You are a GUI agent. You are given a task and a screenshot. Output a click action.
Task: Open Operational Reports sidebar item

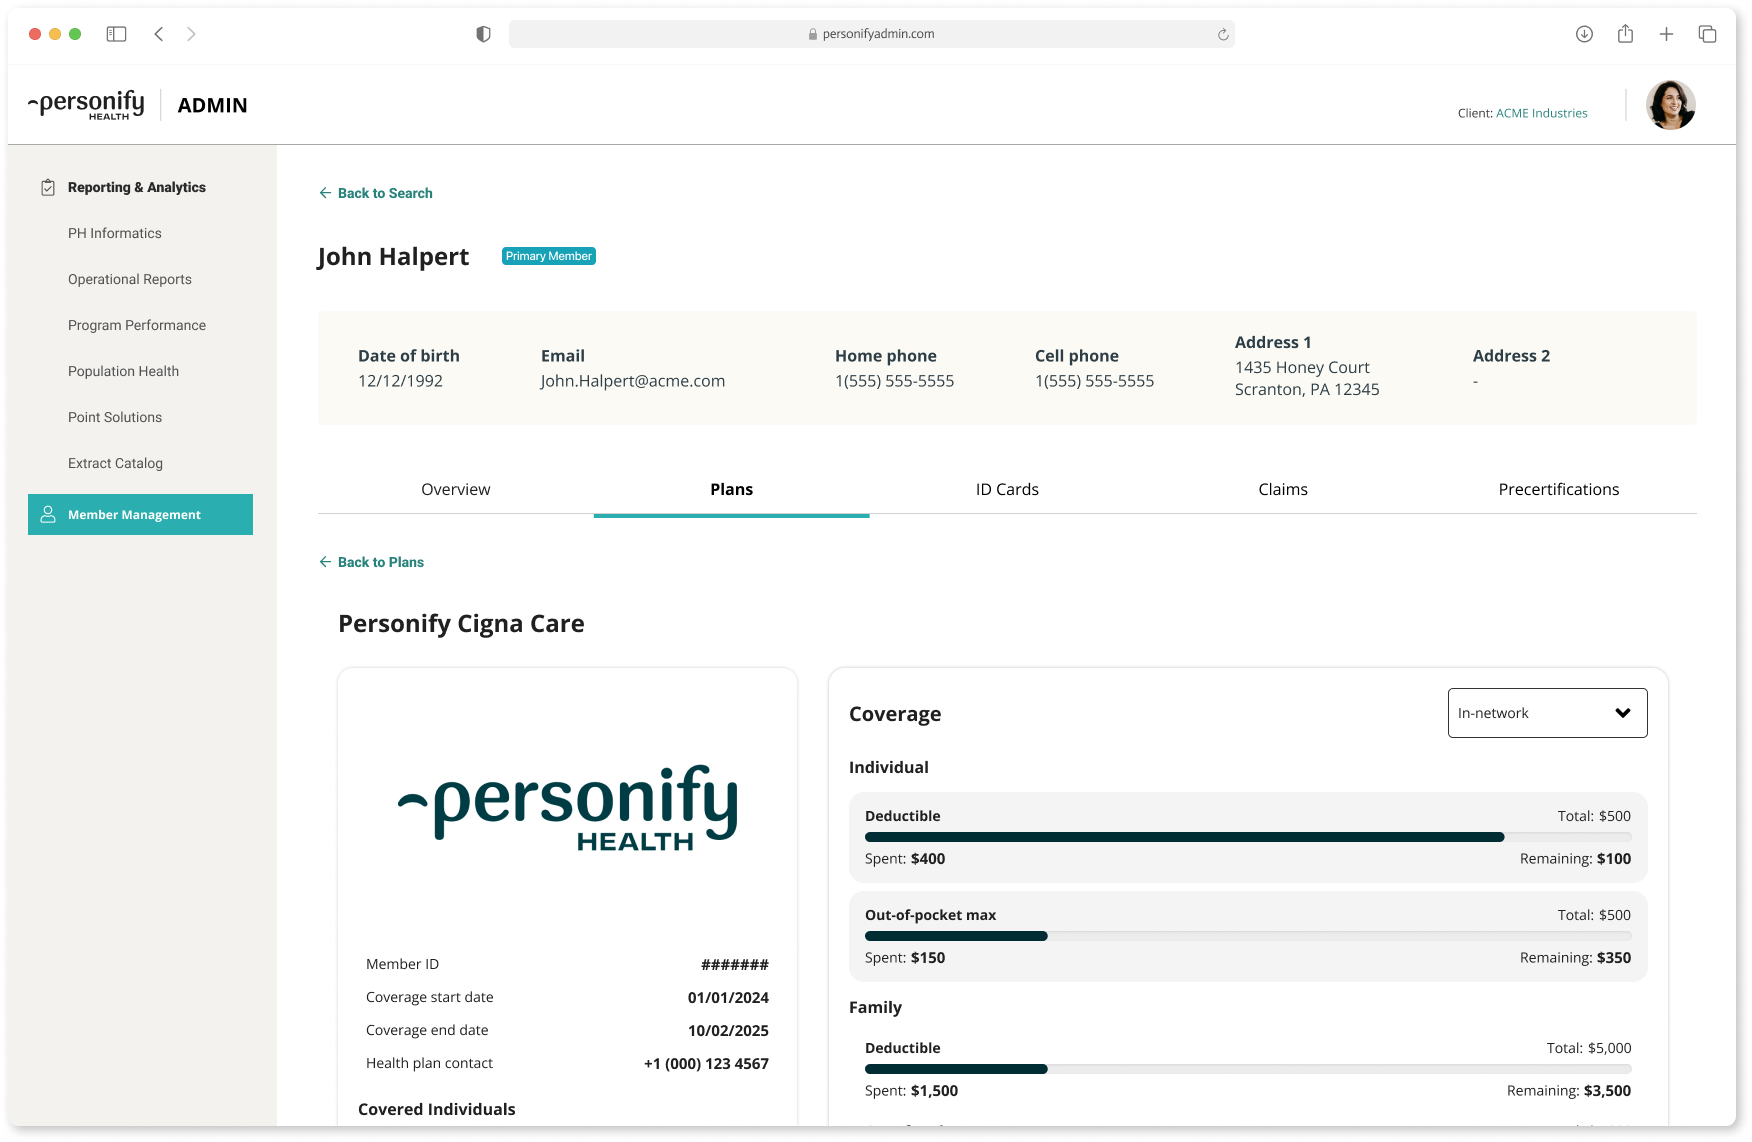tap(130, 279)
